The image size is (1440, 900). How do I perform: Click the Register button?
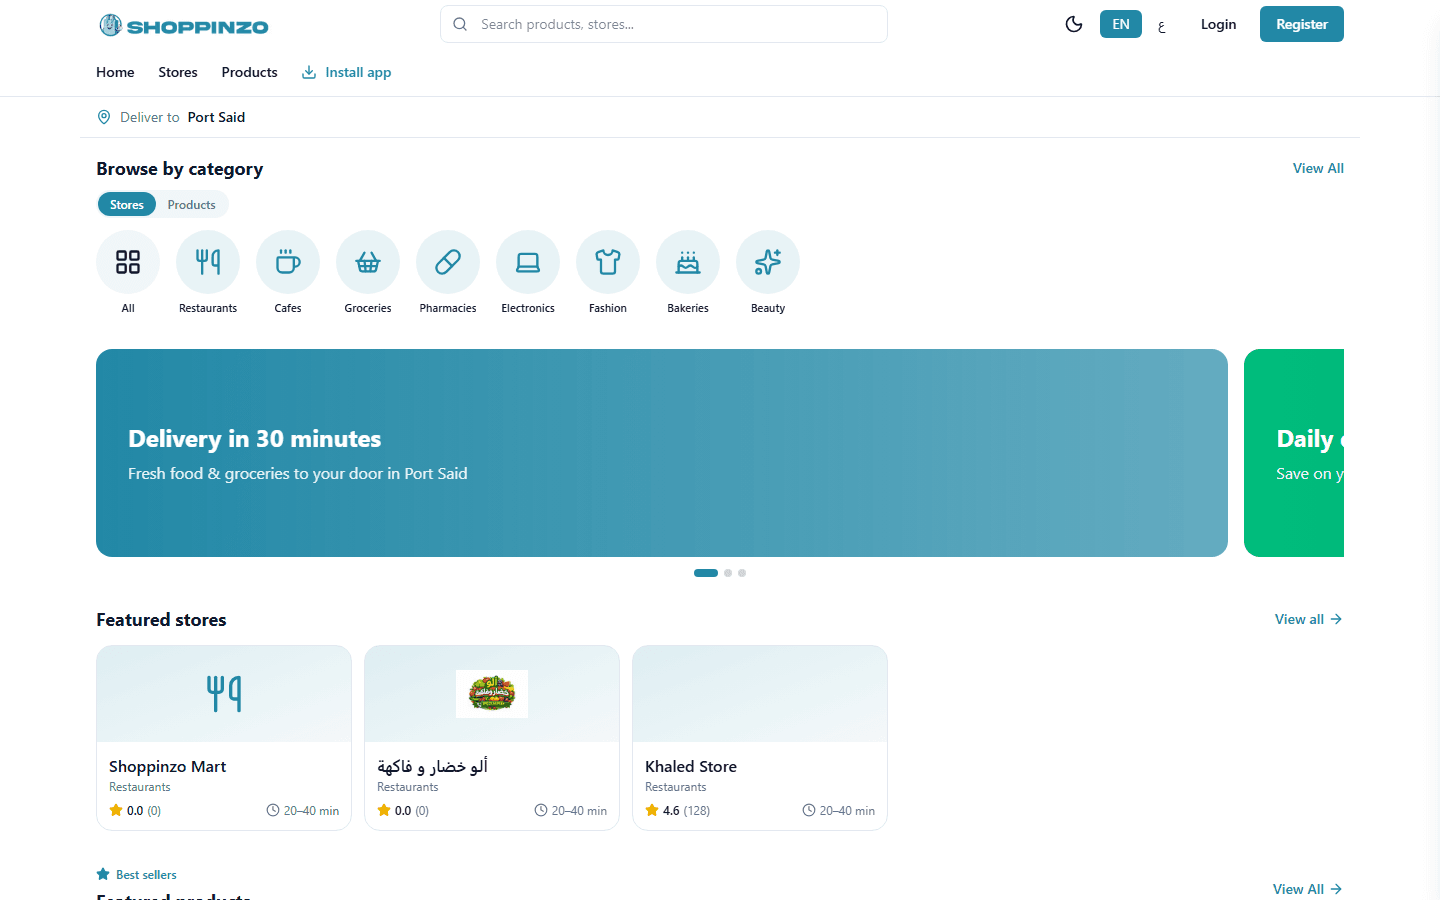[x=1302, y=24]
